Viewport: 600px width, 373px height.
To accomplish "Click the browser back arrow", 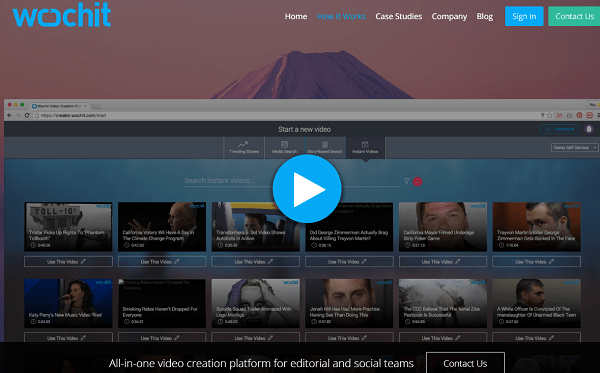I will tap(10, 115).
